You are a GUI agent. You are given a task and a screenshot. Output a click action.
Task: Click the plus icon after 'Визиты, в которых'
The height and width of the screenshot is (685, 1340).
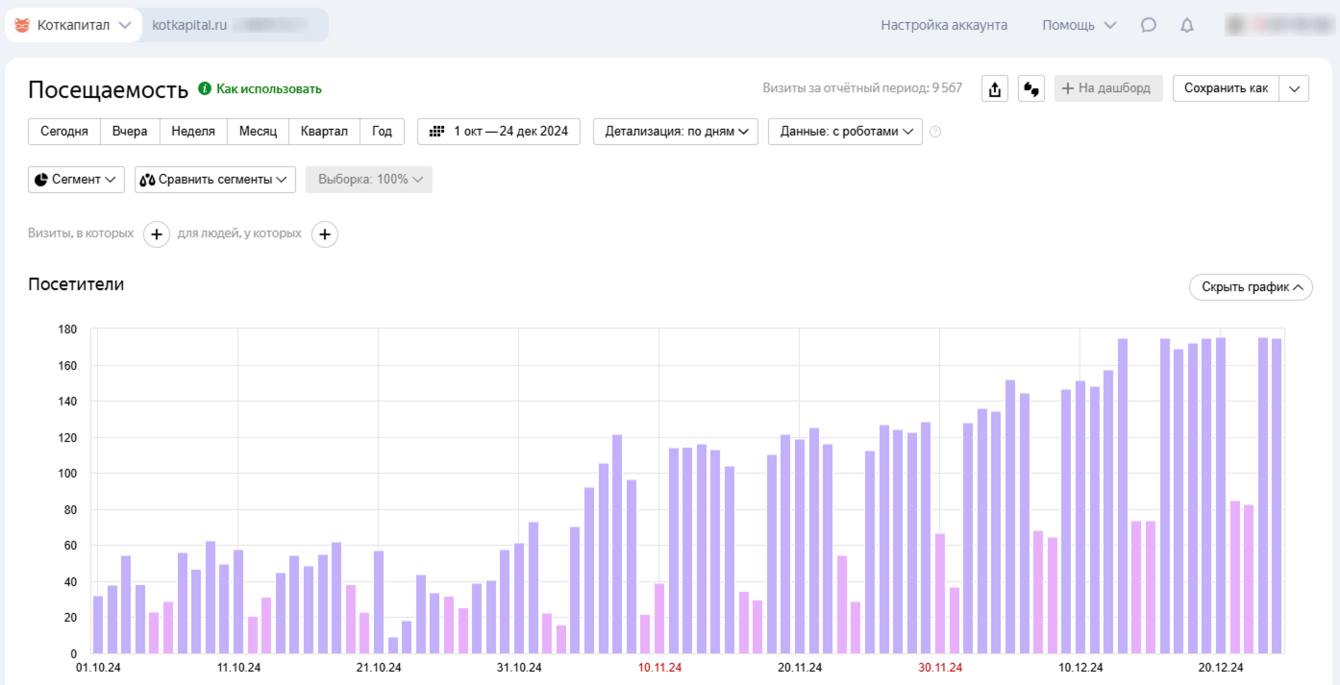point(156,234)
